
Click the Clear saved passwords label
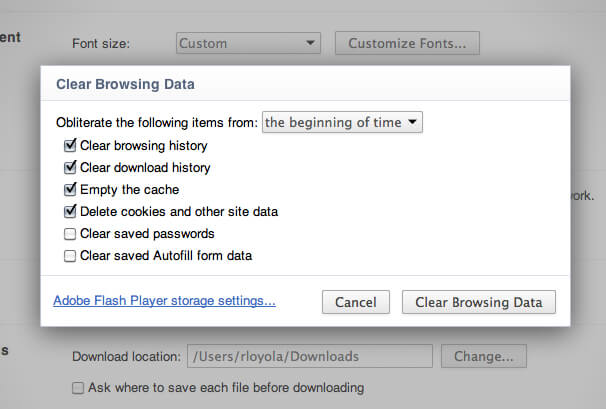[x=147, y=234]
